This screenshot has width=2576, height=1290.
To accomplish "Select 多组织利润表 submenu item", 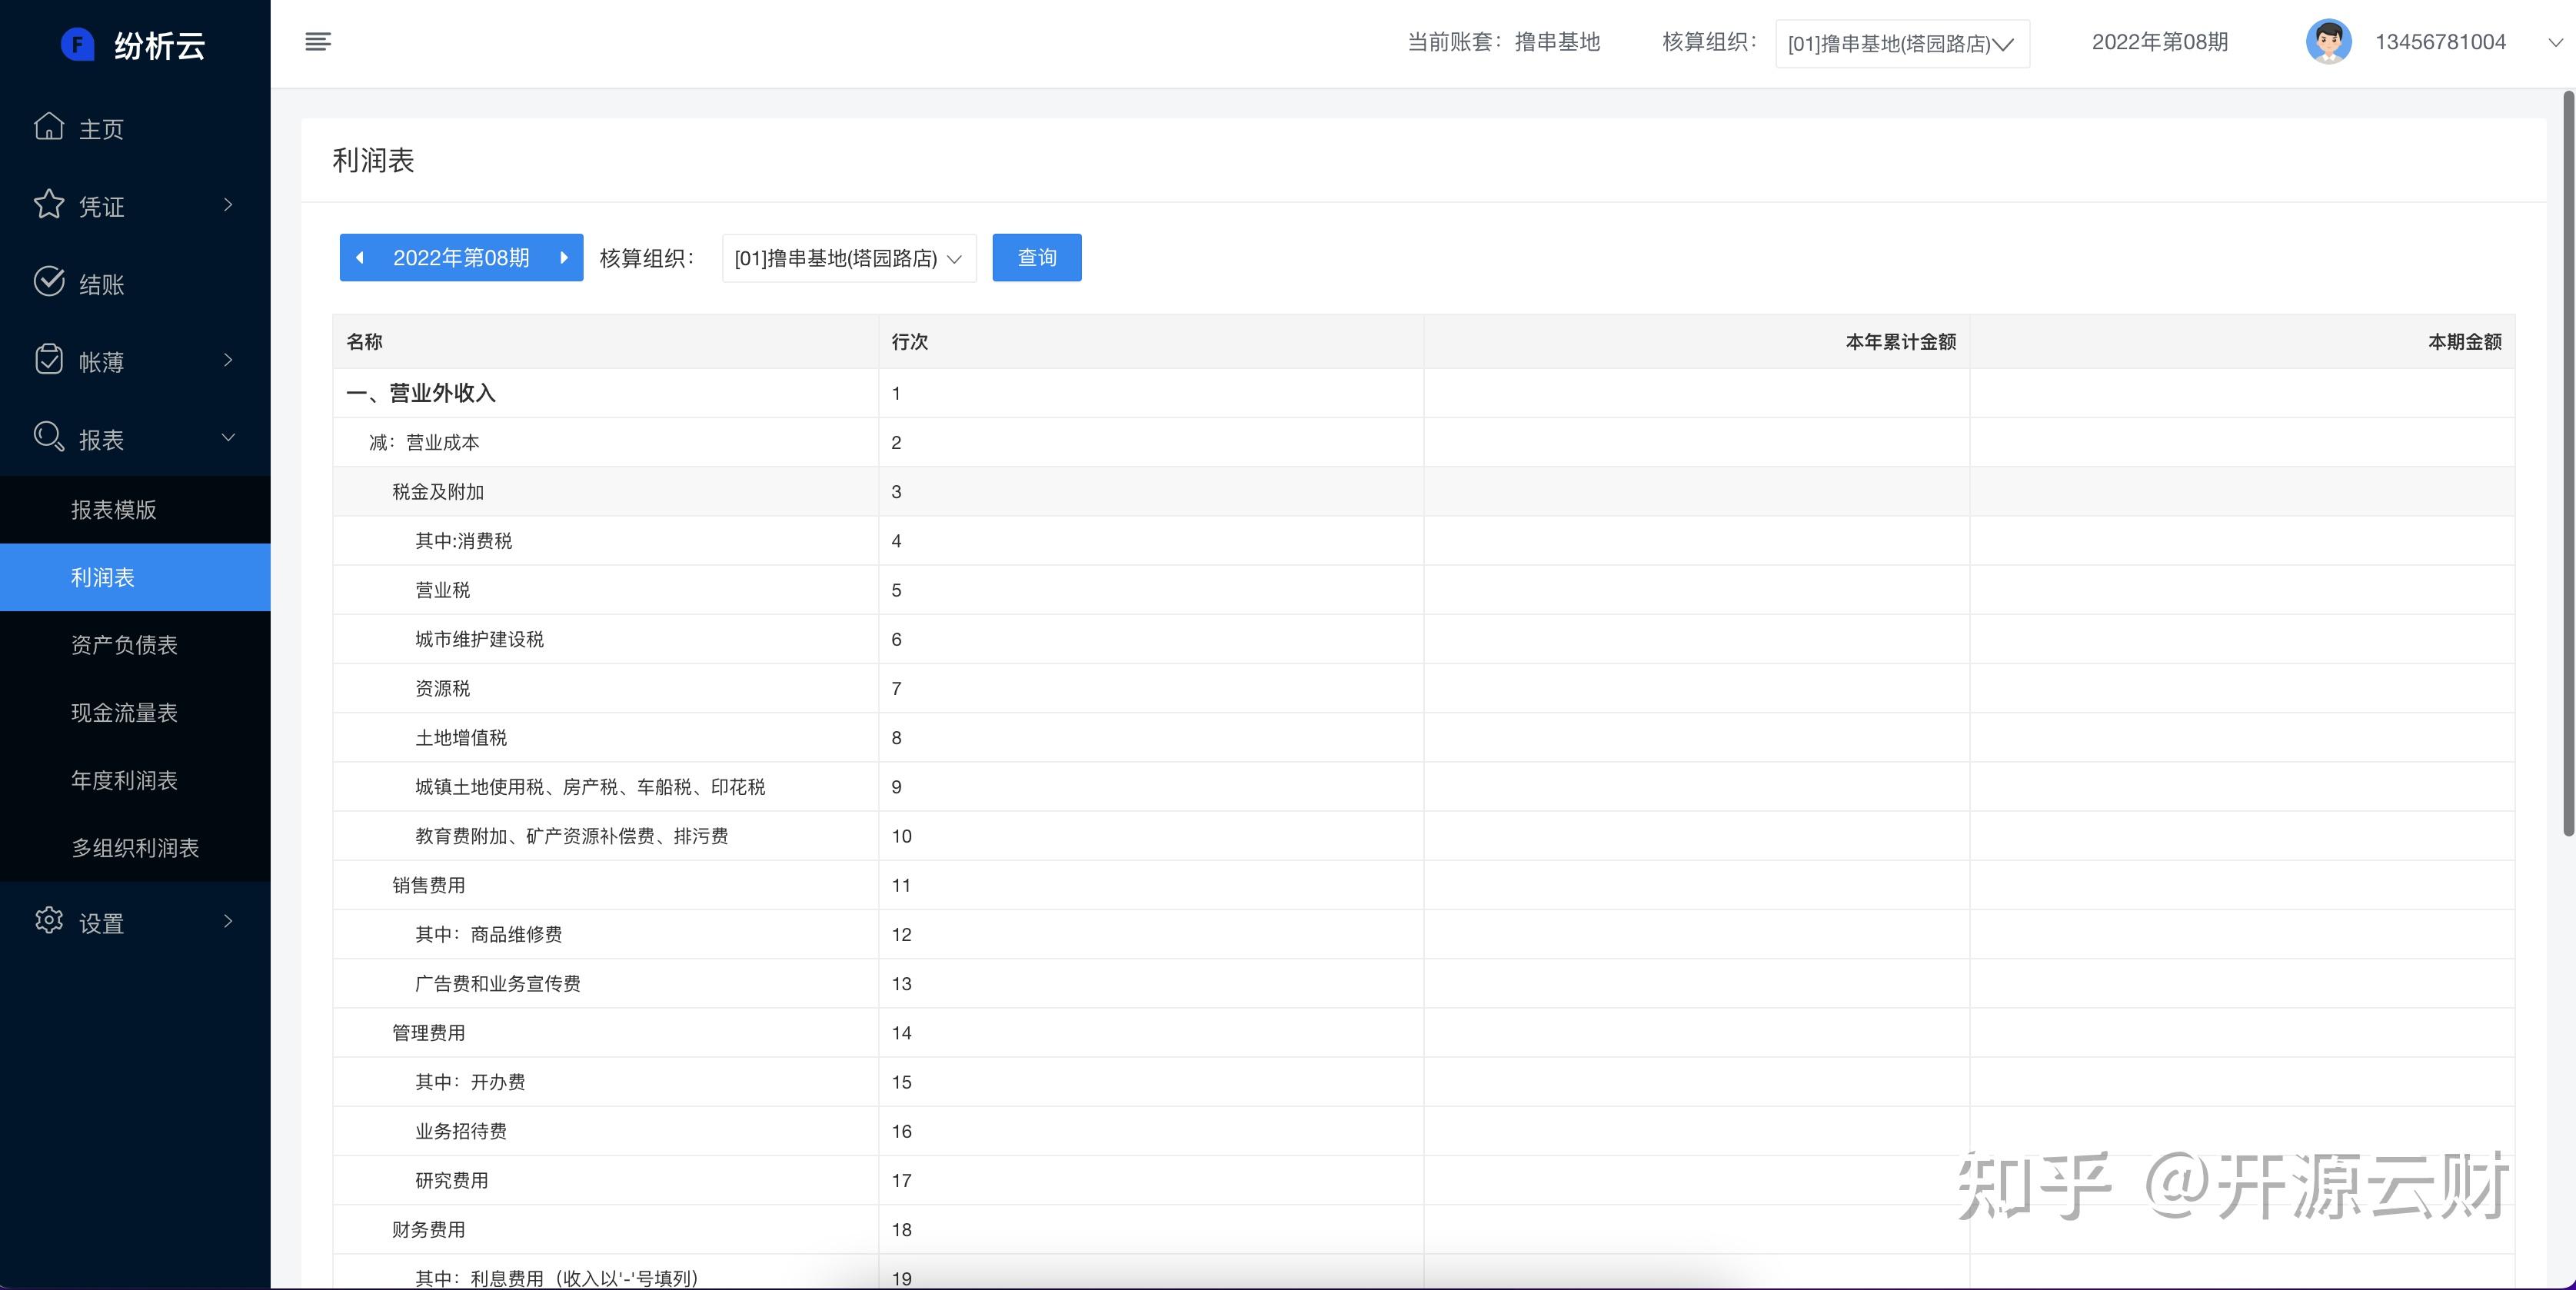I will (x=135, y=848).
